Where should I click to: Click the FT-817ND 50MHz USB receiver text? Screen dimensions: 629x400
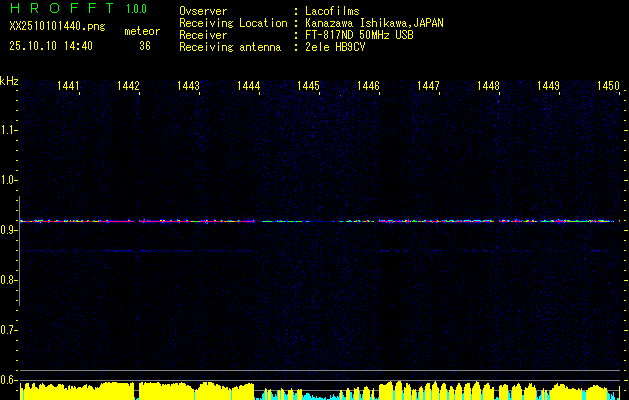tap(359, 35)
